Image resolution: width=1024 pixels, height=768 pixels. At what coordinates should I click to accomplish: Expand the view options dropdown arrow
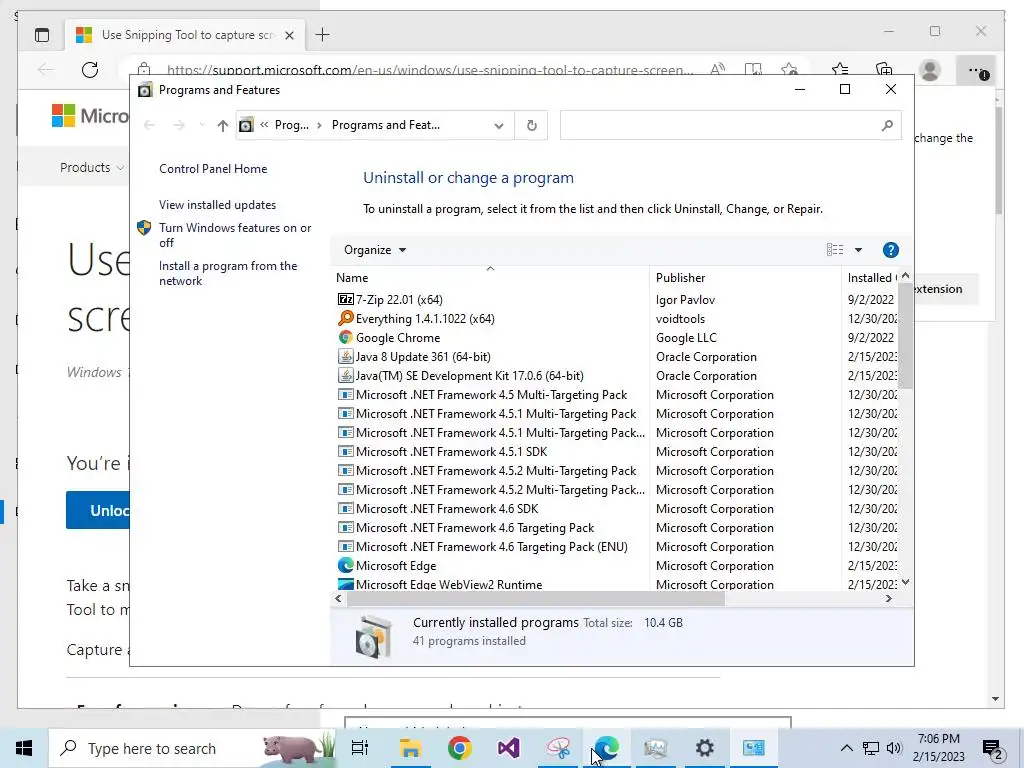point(858,249)
